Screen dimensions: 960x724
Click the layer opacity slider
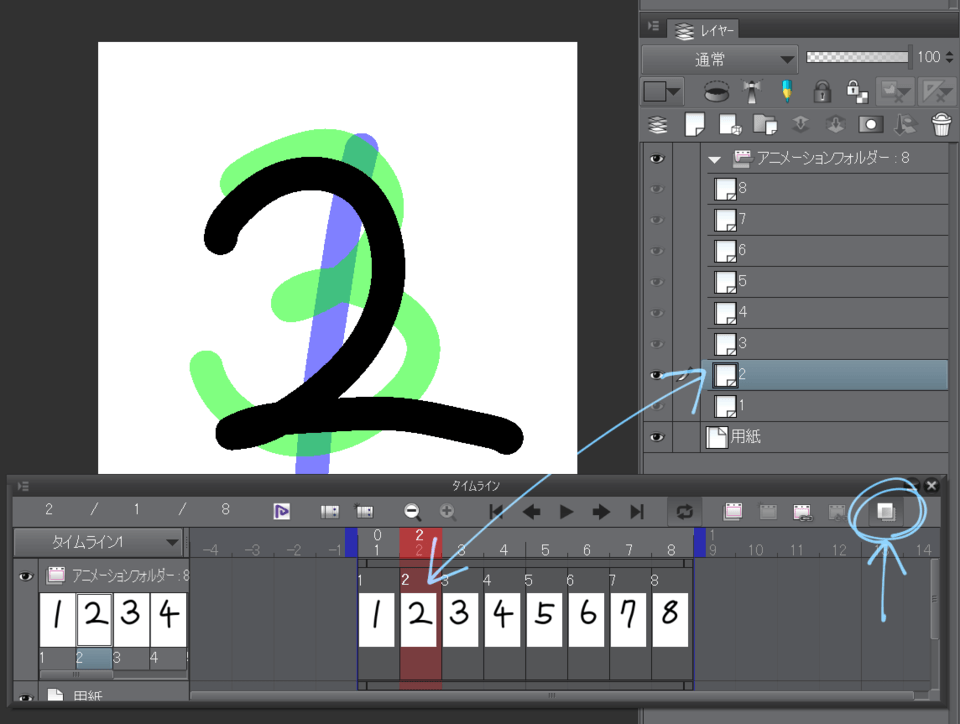click(x=857, y=57)
